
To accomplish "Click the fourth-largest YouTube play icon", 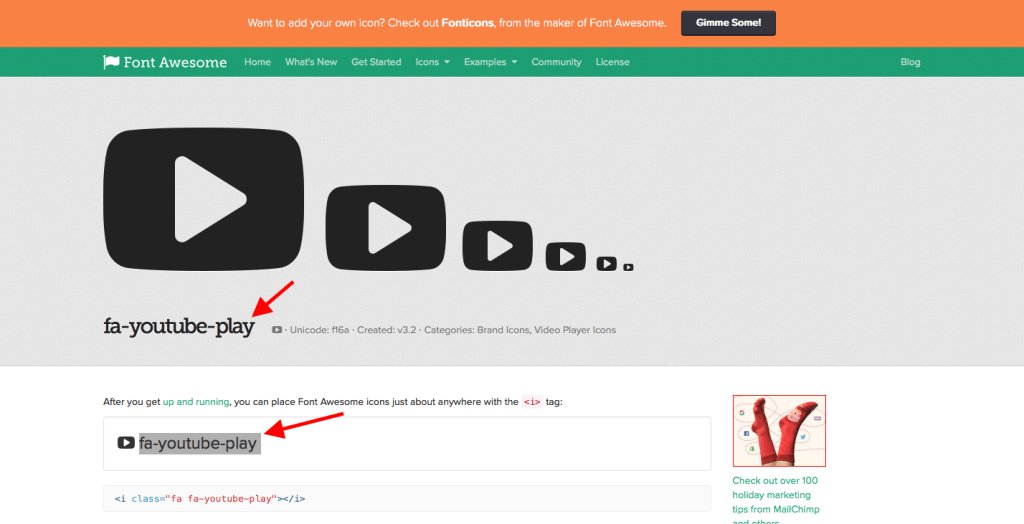I will click(566, 256).
